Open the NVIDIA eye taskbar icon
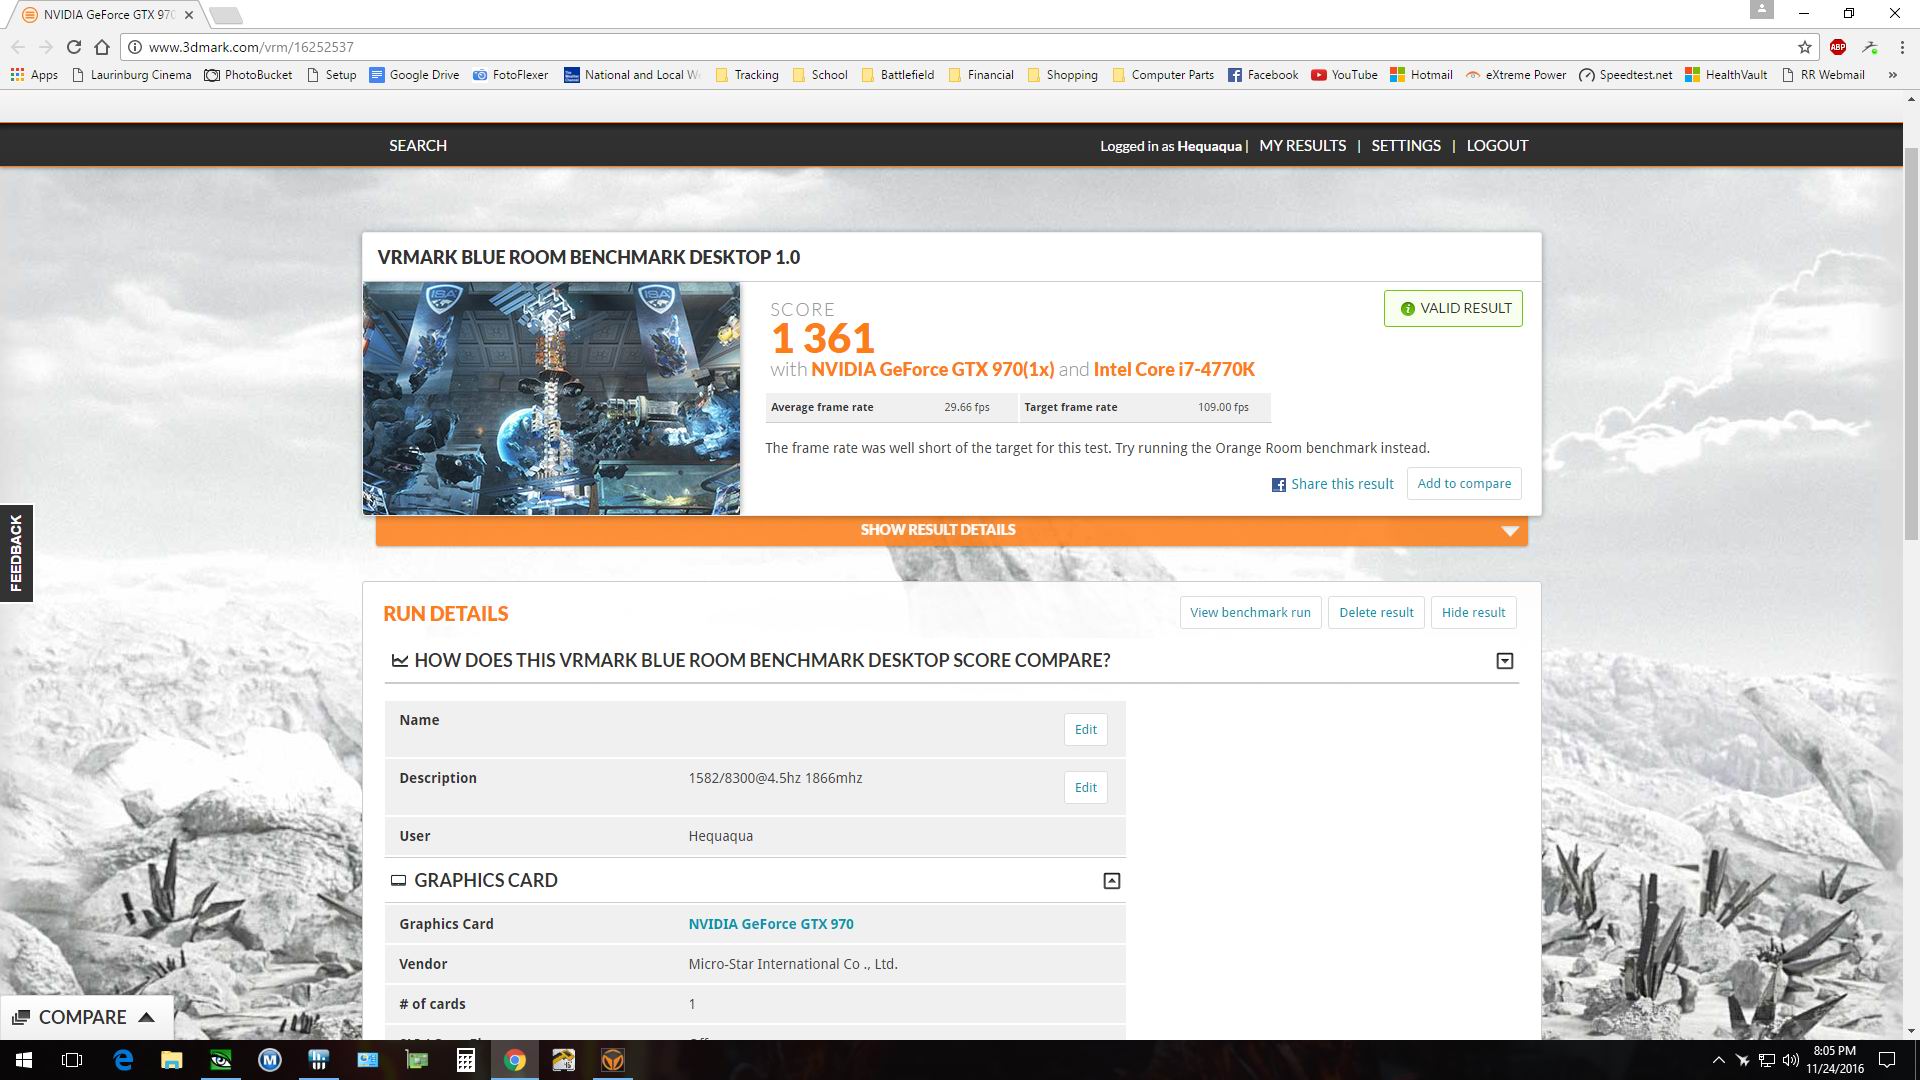This screenshot has width=1920, height=1080. tap(221, 1060)
